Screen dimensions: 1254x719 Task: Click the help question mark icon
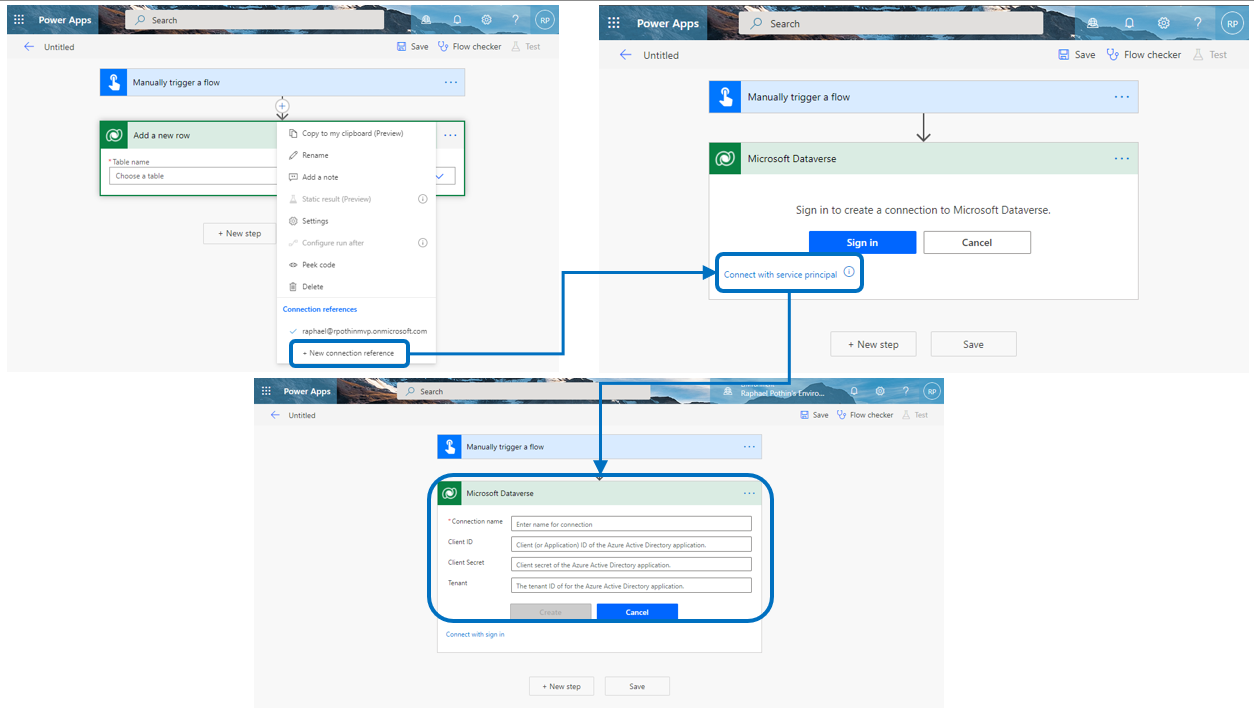pyautogui.click(x=516, y=20)
